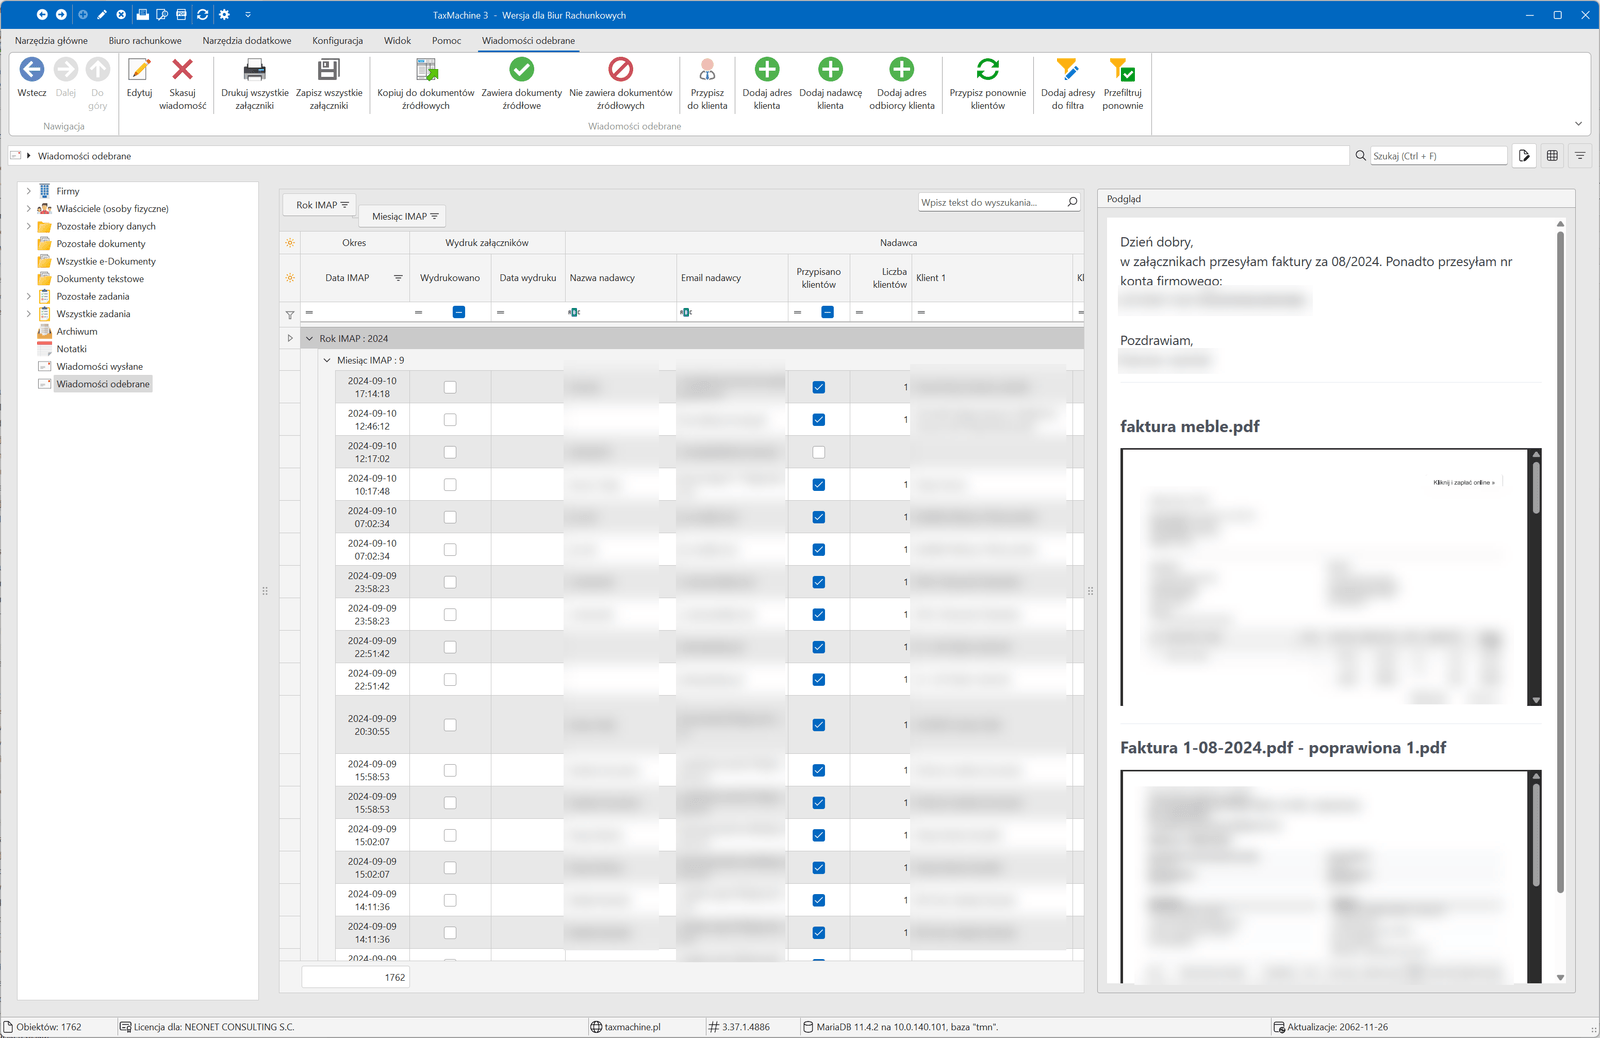Mark message as Zawiera dokumenty źródłowe

coord(521,70)
